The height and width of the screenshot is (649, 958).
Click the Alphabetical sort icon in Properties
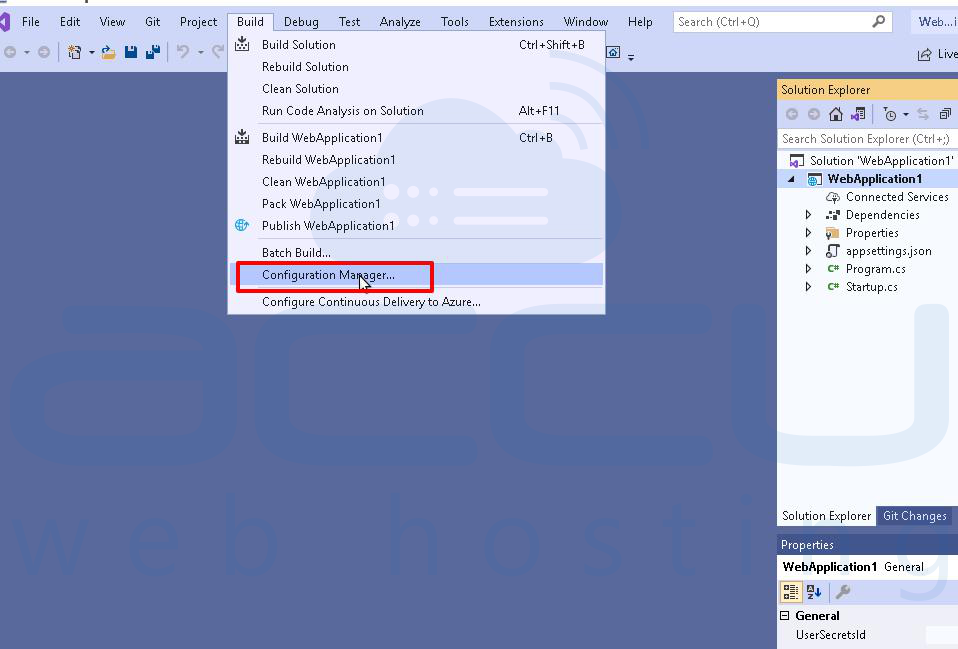point(814,592)
